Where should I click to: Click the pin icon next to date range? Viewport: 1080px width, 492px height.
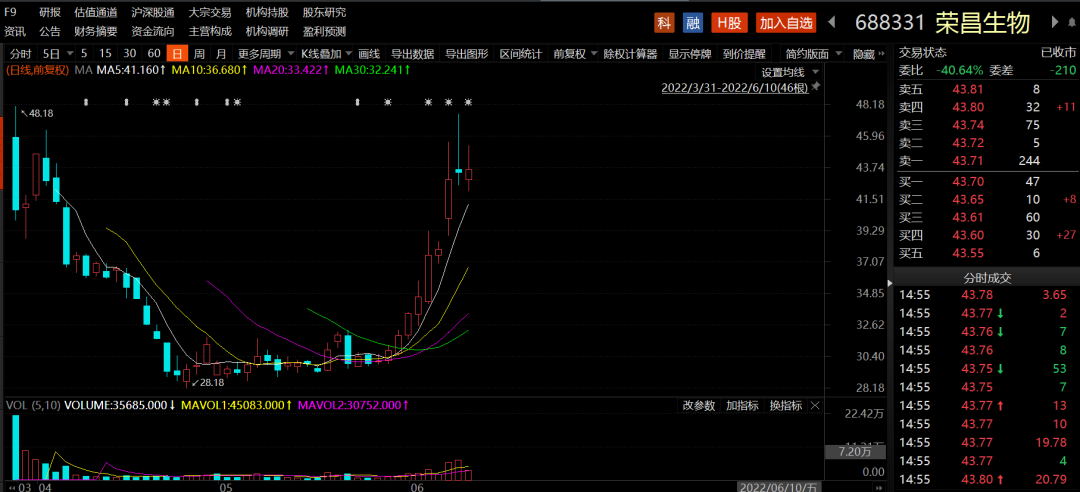815,88
